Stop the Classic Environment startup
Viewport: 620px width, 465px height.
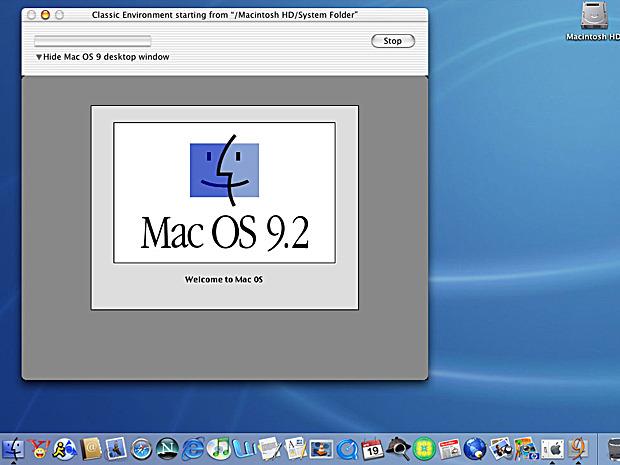click(393, 41)
